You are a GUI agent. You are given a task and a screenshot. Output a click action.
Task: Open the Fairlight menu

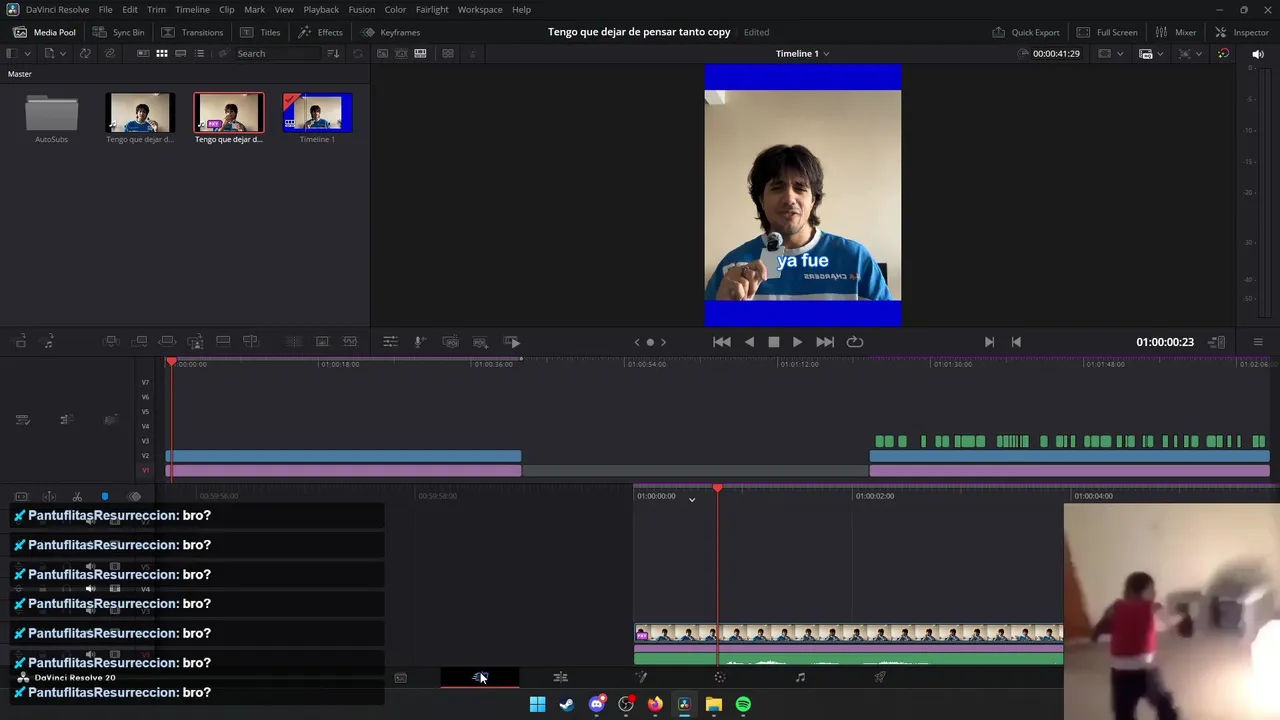pos(432,9)
